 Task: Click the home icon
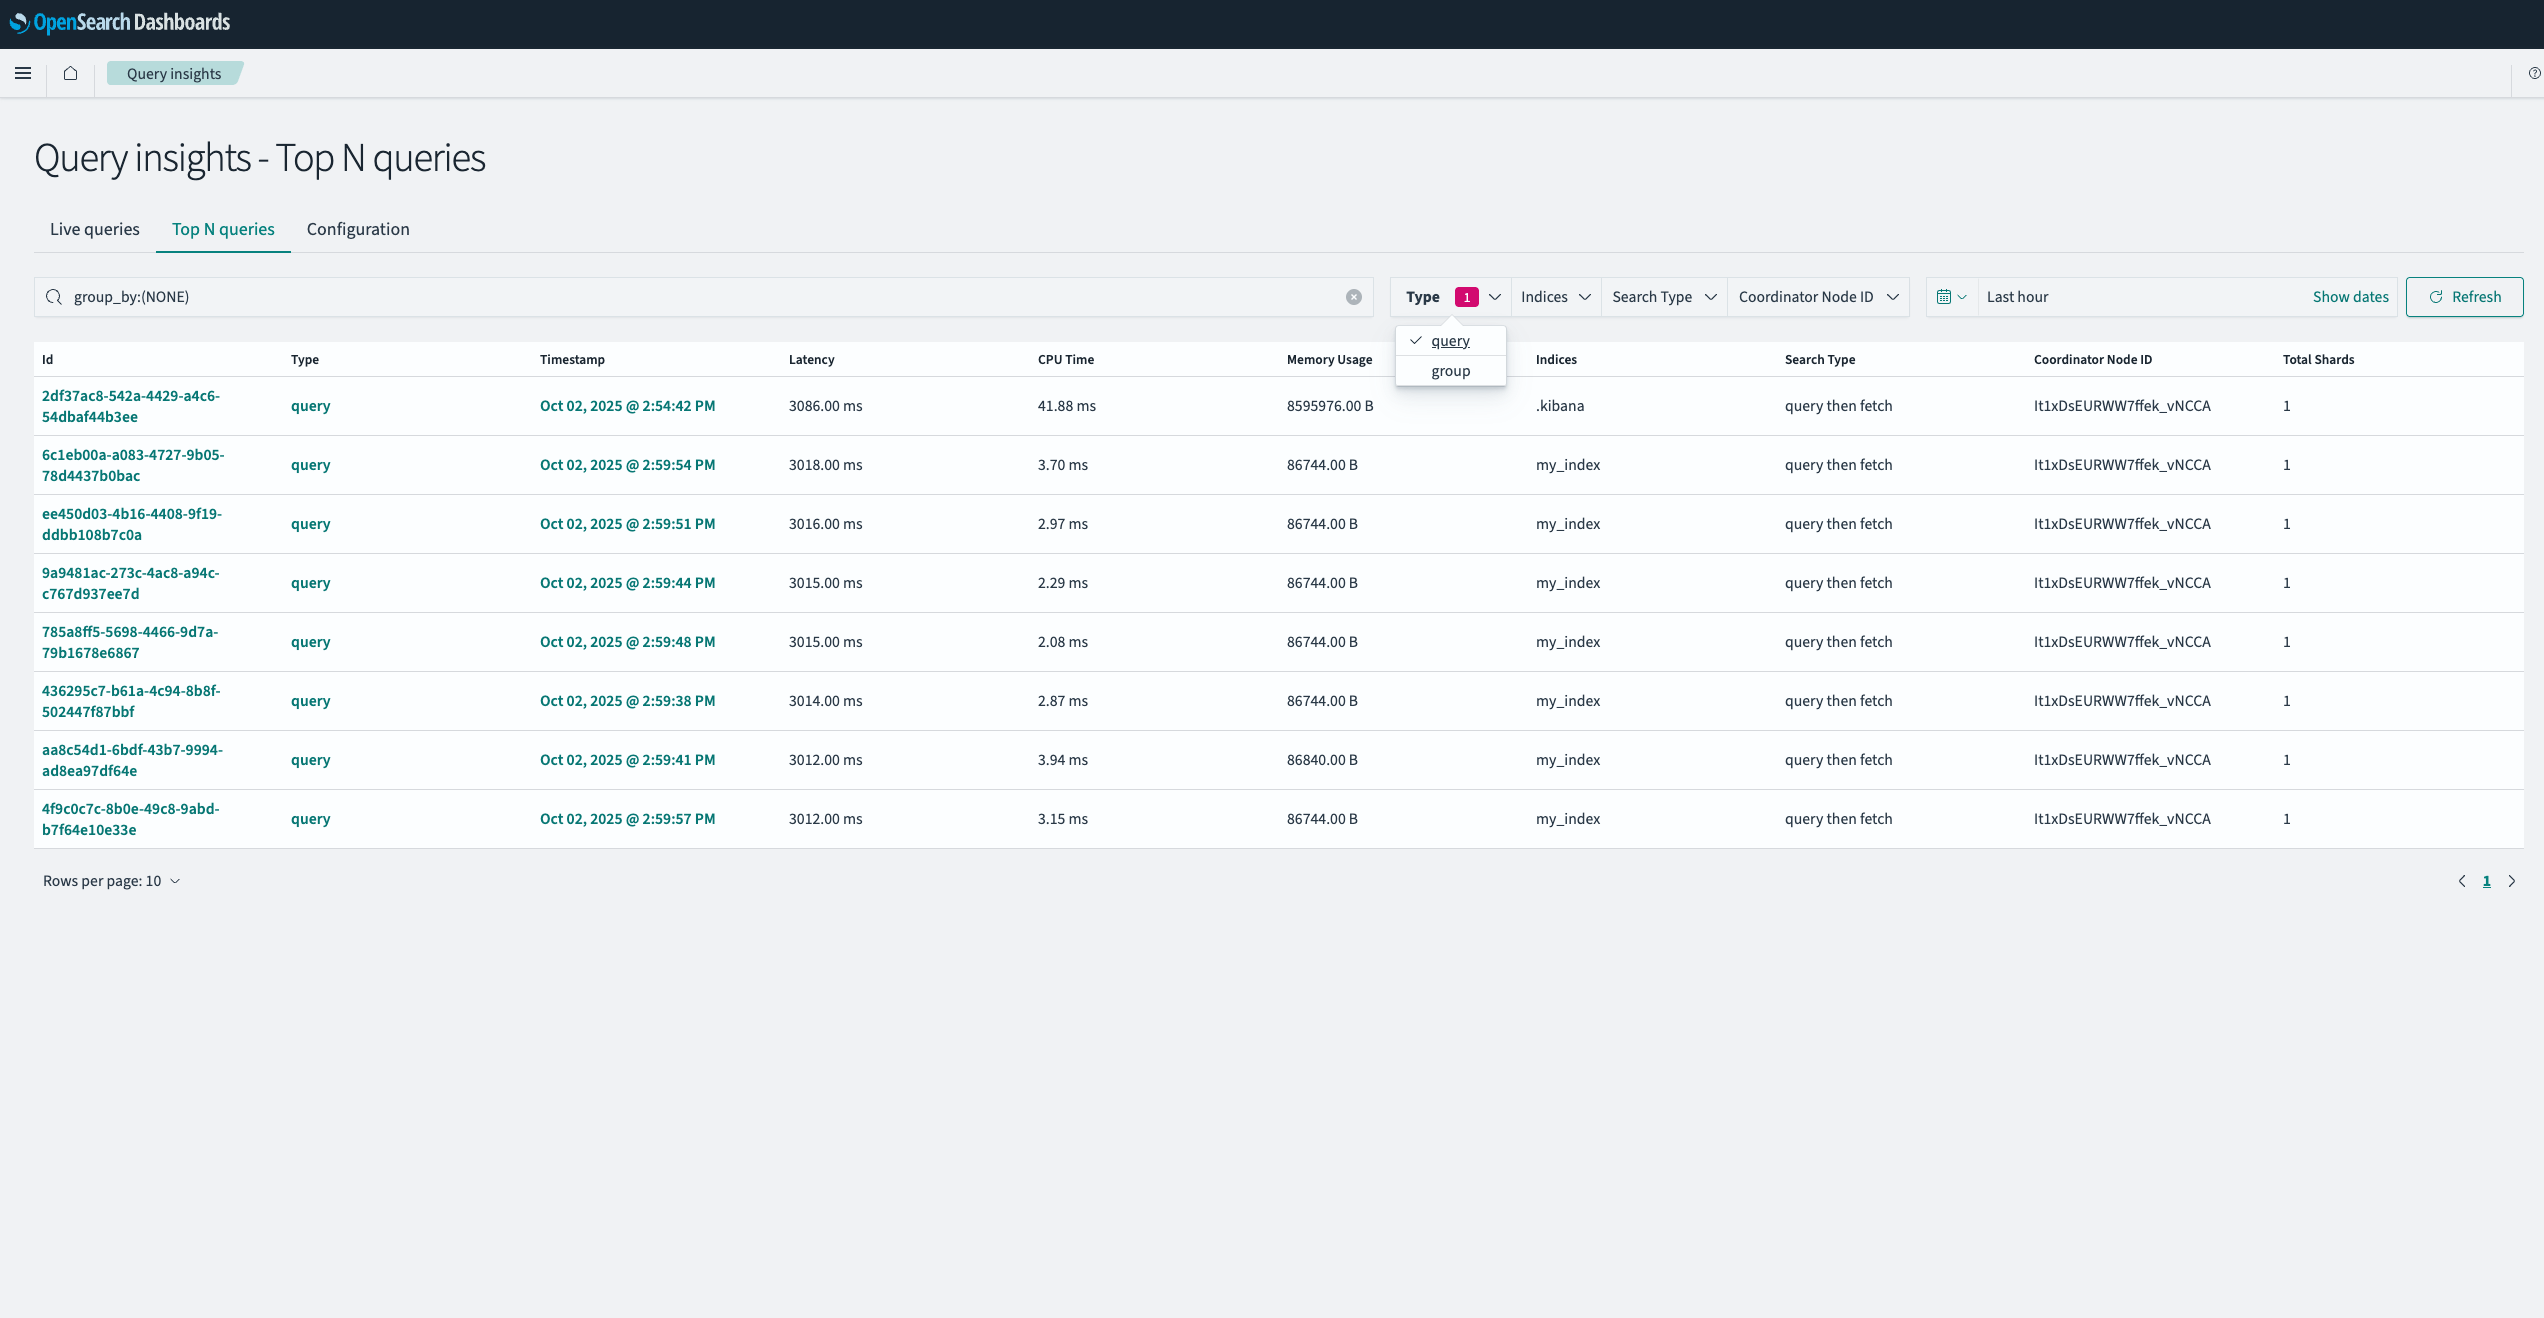coord(70,73)
